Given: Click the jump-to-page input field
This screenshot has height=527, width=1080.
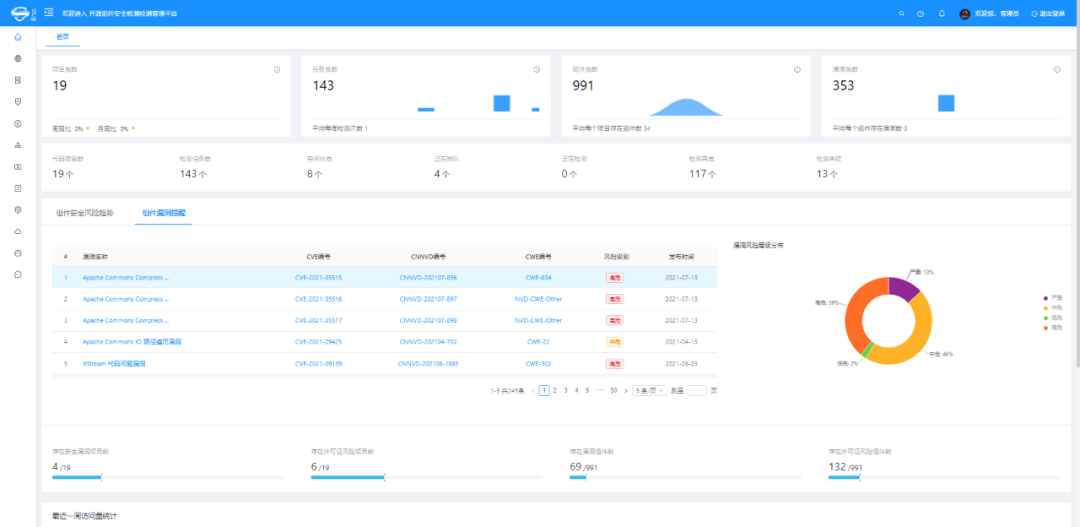Looking at the screenshot, I should (697, 390).
